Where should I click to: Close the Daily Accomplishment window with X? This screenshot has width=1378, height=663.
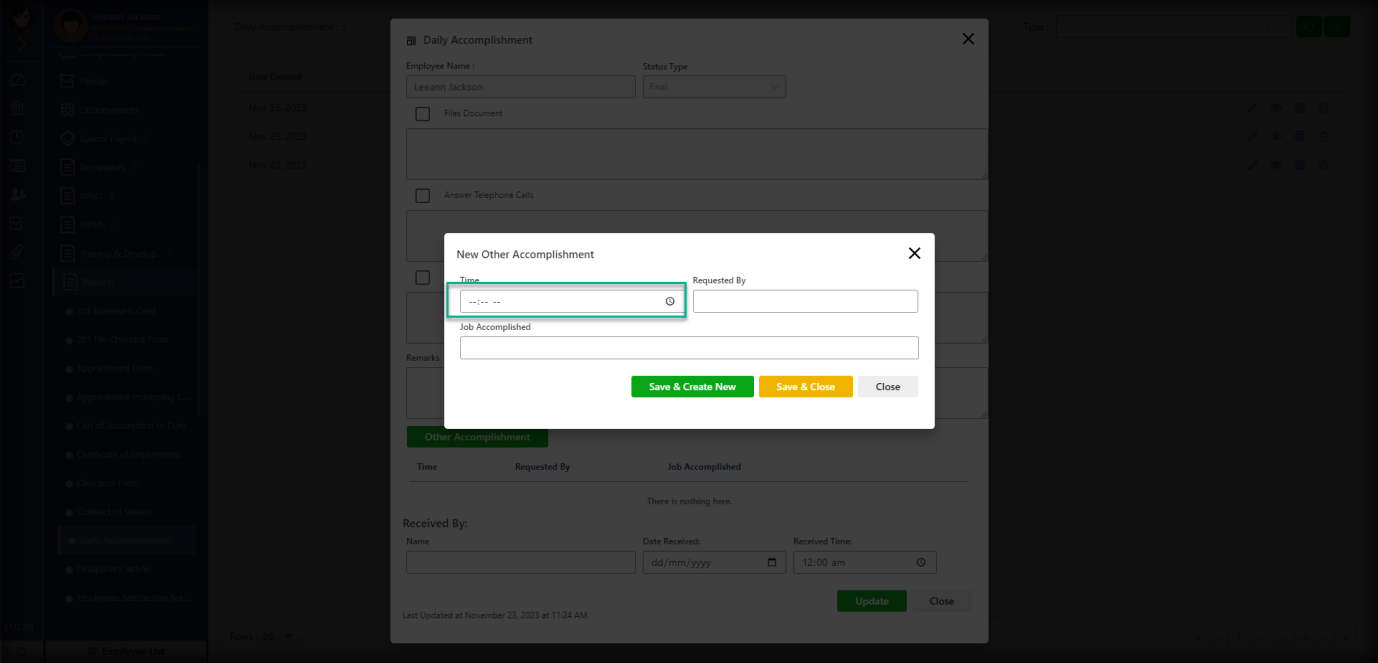pyautogui.click(x=967, y=39)
